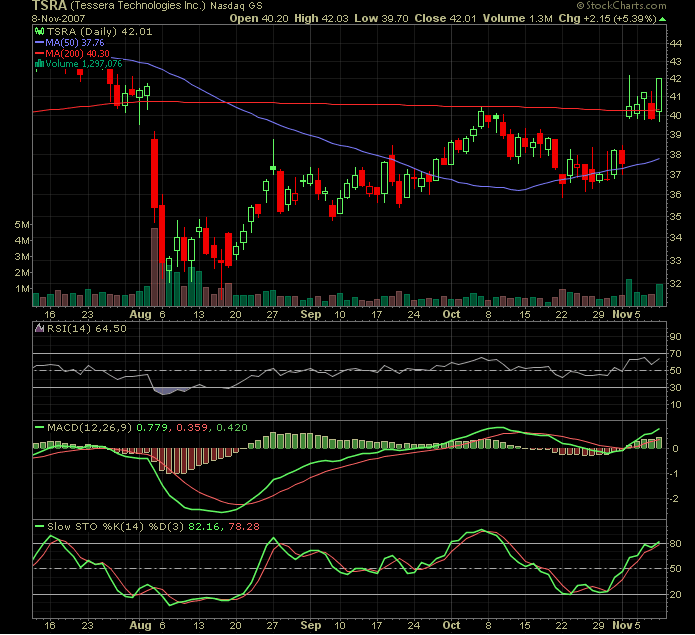Click 'Aug' on the price chart date axis
Viewport: 695px width, 635px height.
pyautogui.click(x=141, y=315)
